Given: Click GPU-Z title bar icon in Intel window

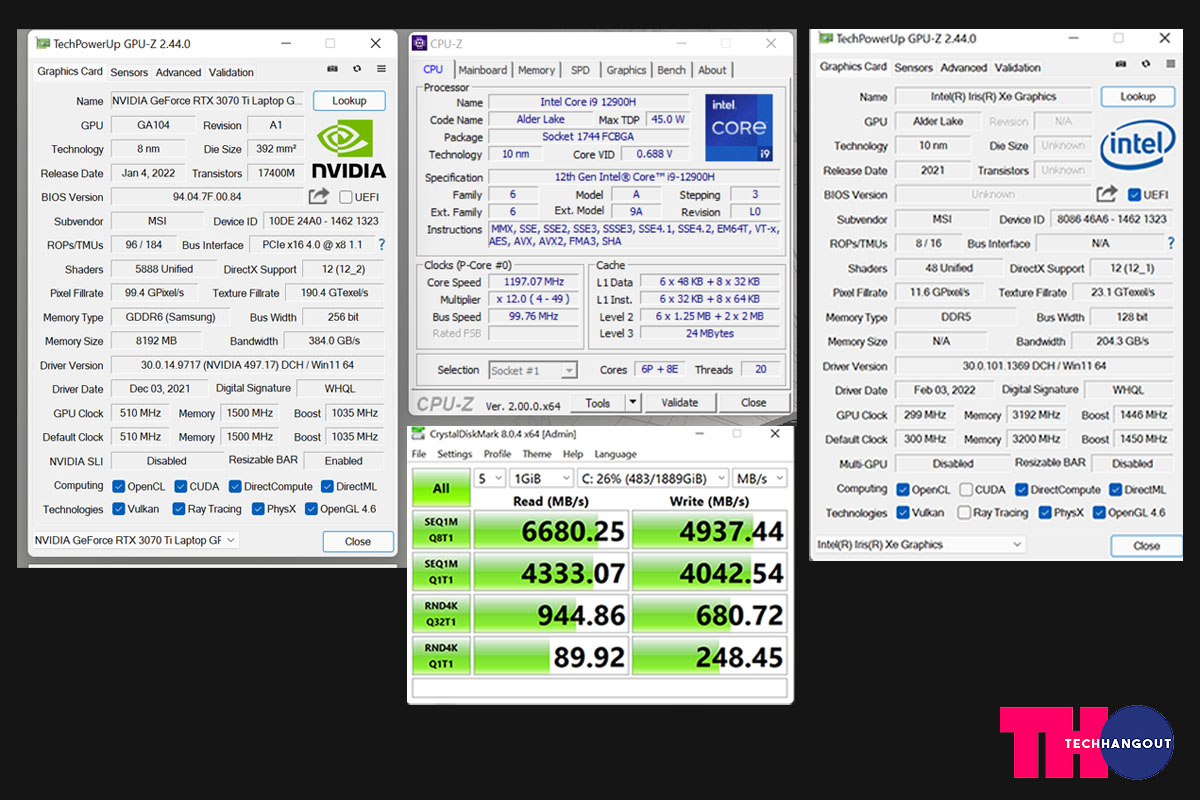Looking at the screenshot, I should coord(826,39).
